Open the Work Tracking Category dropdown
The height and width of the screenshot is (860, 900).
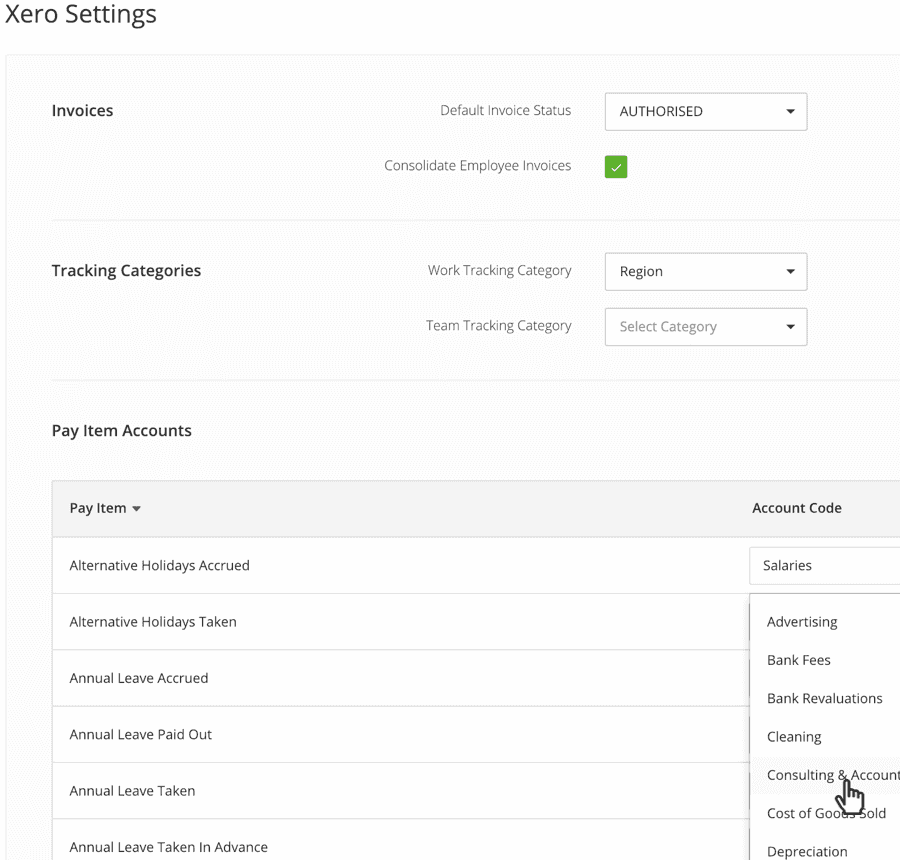(705, 271)
